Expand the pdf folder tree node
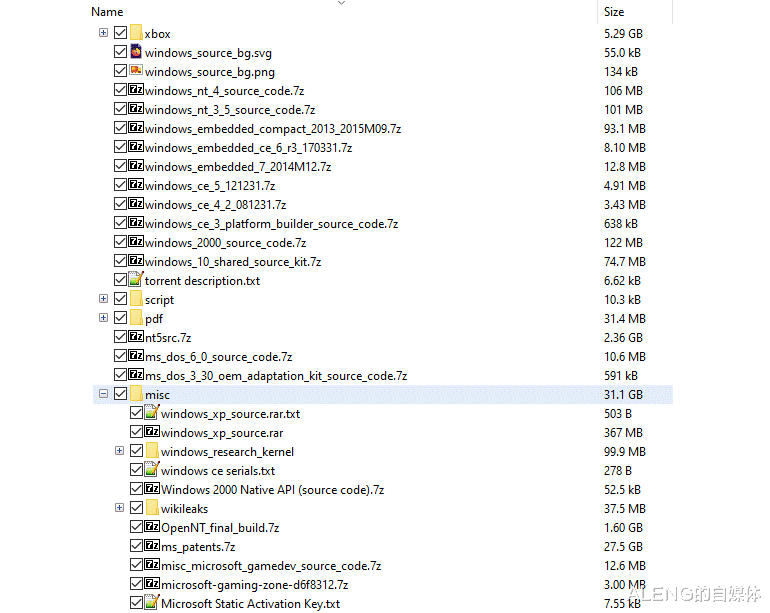Viewport: 770px width, 613px height. 103,318
